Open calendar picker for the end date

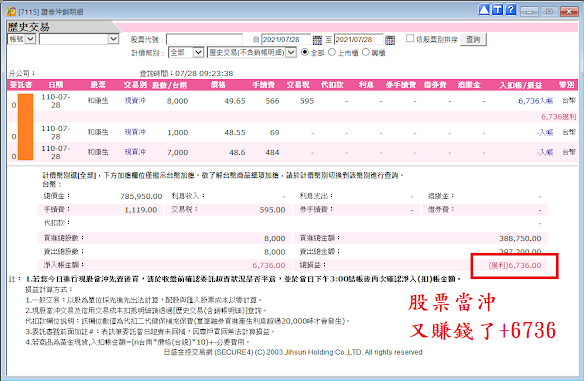(x=390, y=40)
